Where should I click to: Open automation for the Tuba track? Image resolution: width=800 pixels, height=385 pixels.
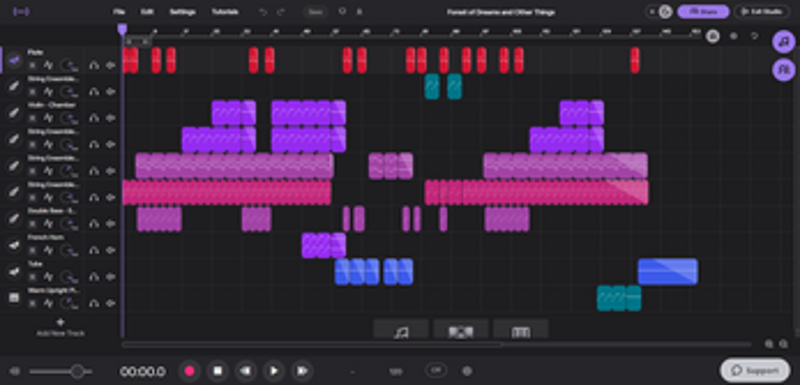point(48,277)
